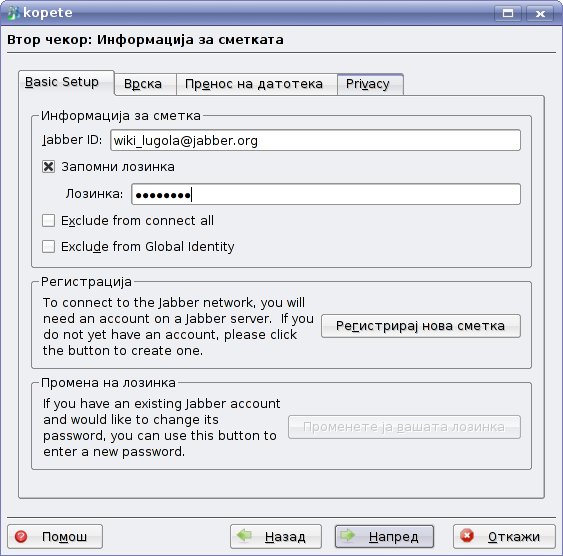Enable Exclude from connect all

(x=48, y=220)
